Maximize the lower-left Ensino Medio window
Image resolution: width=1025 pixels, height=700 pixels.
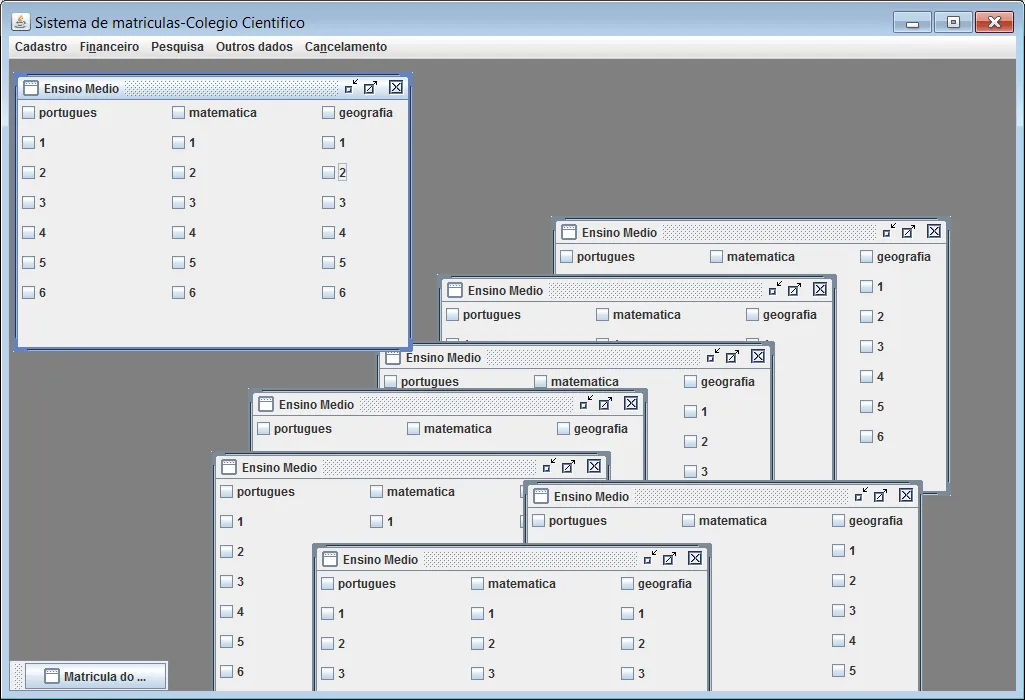pyautogui.click(x=569, y=466)
